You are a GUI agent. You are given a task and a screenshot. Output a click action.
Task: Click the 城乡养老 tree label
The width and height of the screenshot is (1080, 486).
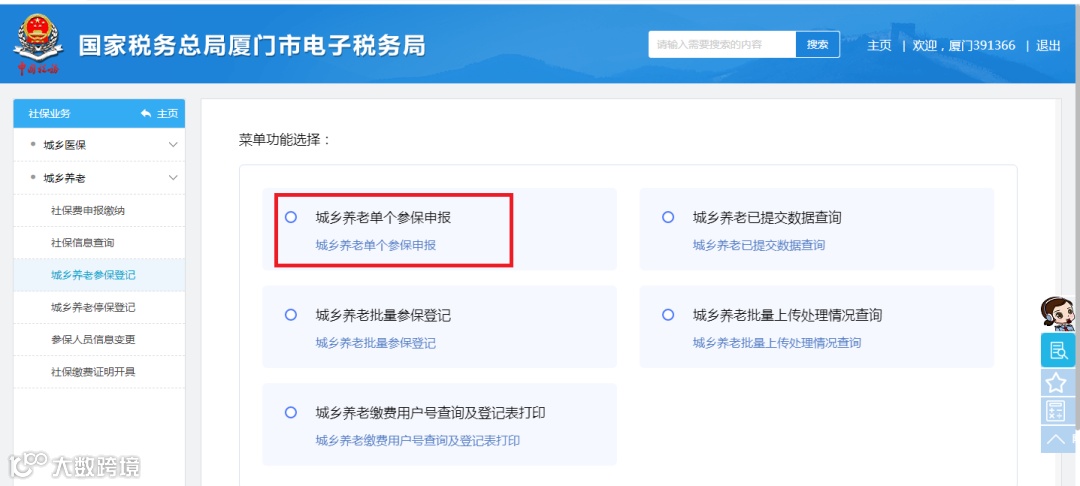65,178
